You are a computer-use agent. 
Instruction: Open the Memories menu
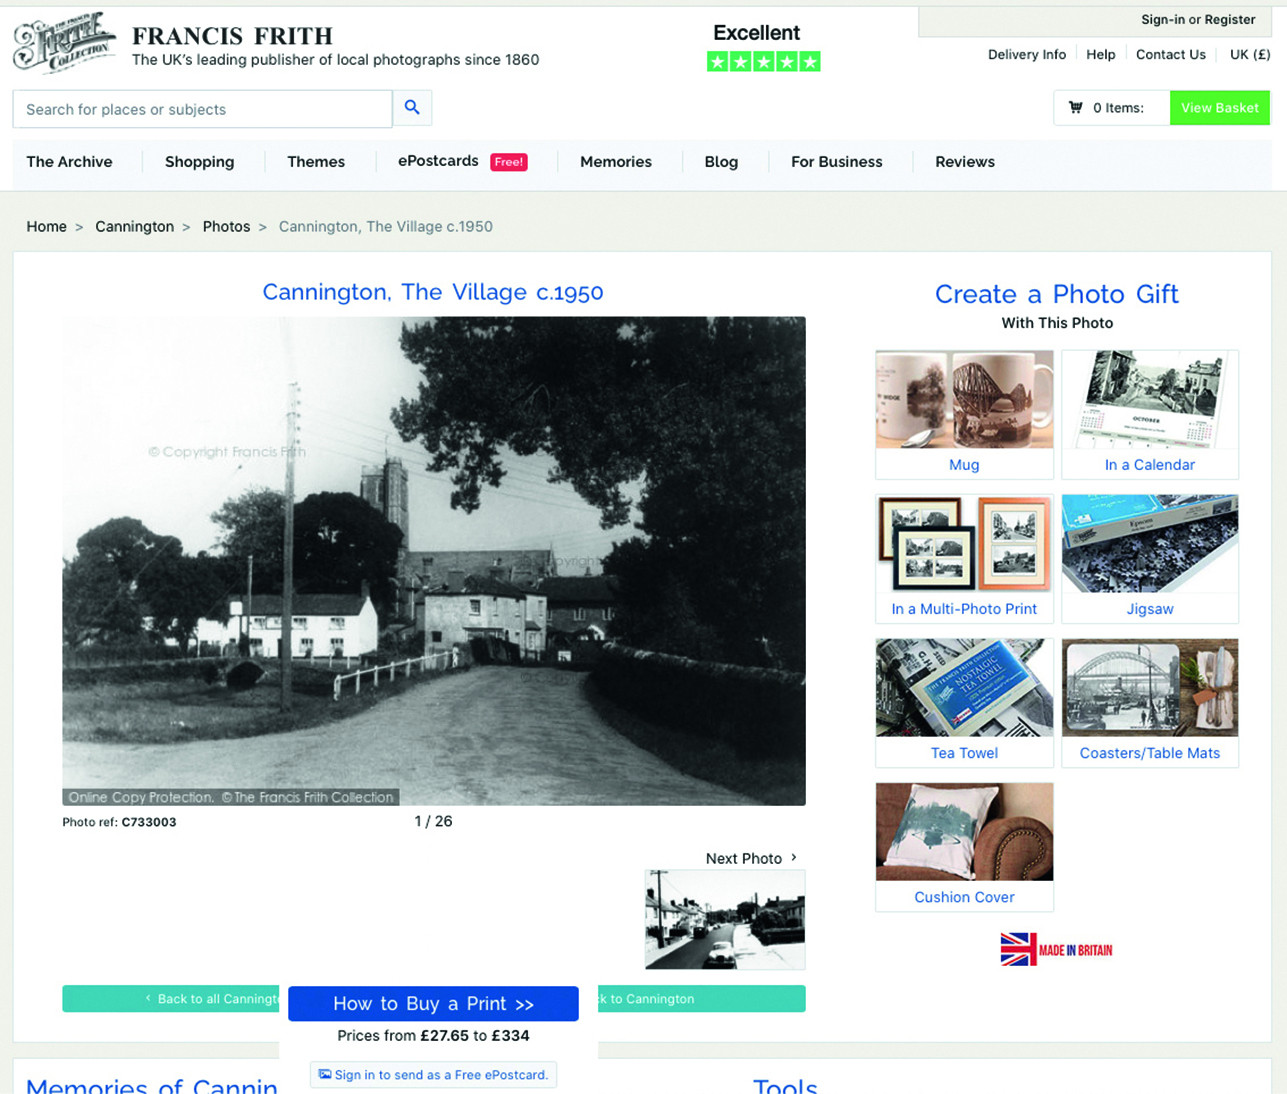[x=616, y=162]
